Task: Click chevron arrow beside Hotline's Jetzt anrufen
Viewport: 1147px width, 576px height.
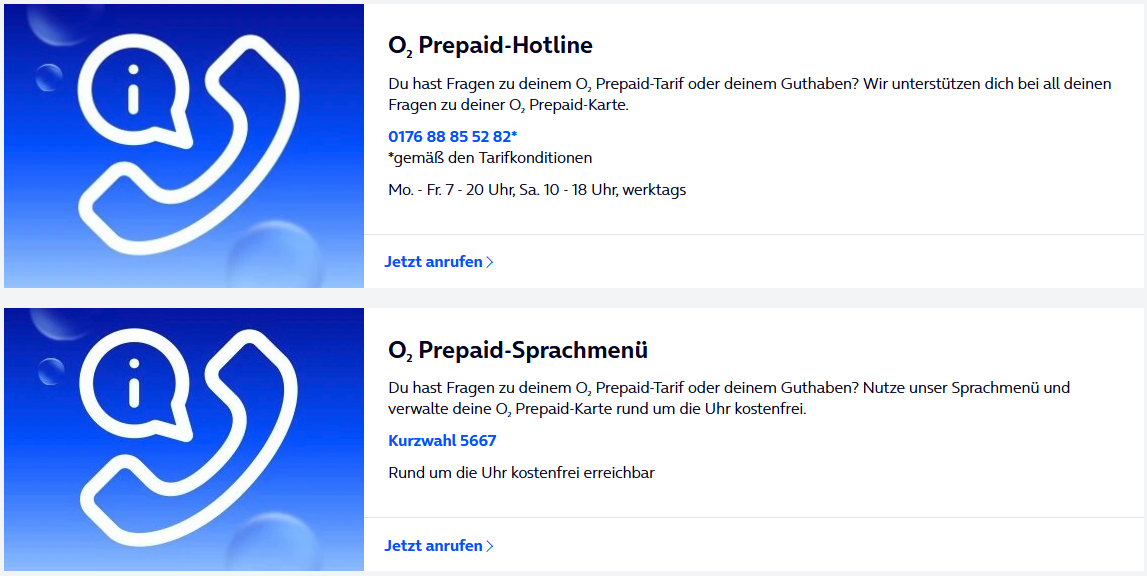Action: point(490,262)
